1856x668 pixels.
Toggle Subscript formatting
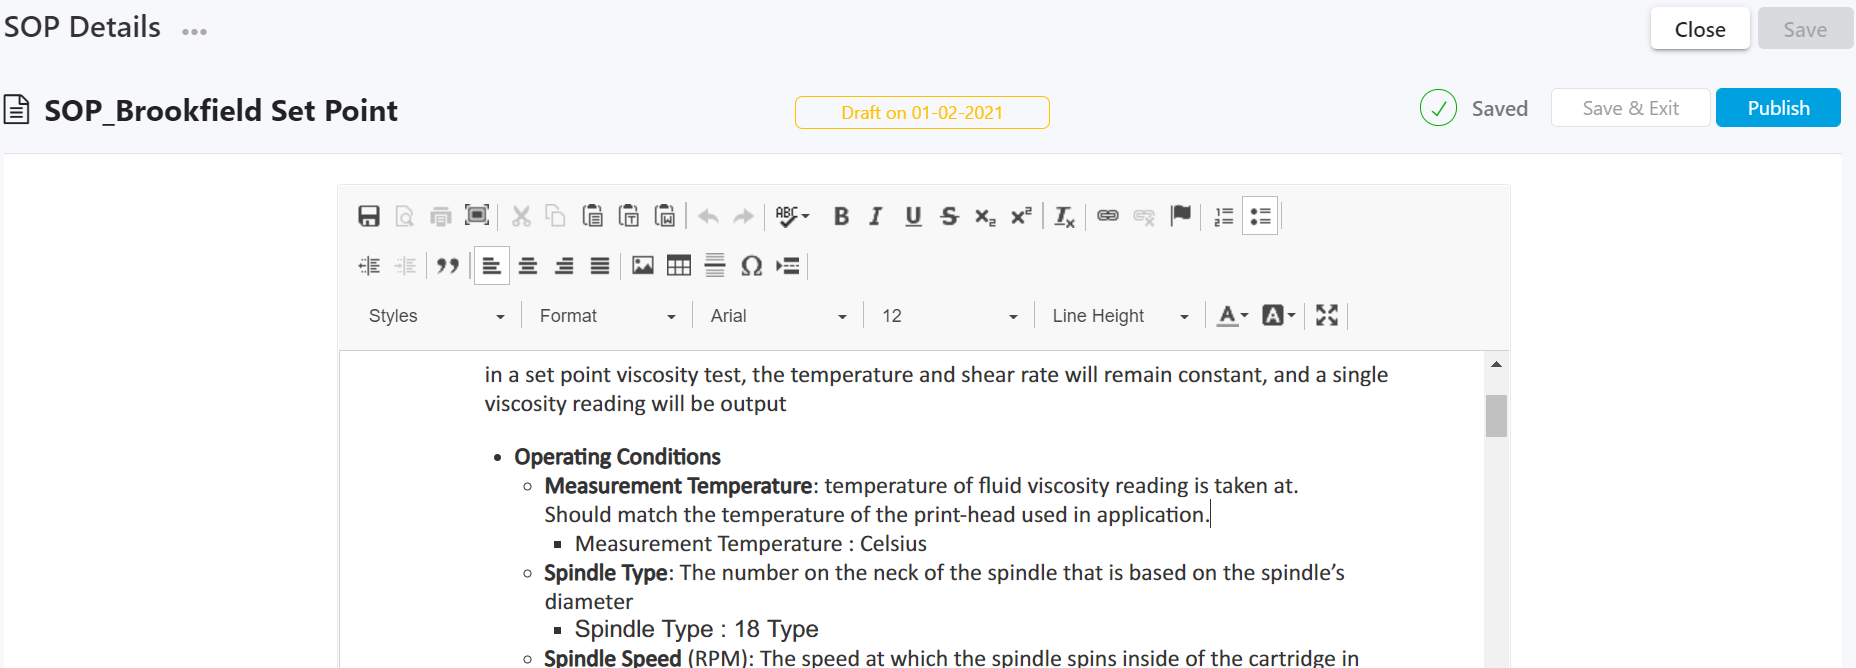pyautogui.click(x=985, y=216)
